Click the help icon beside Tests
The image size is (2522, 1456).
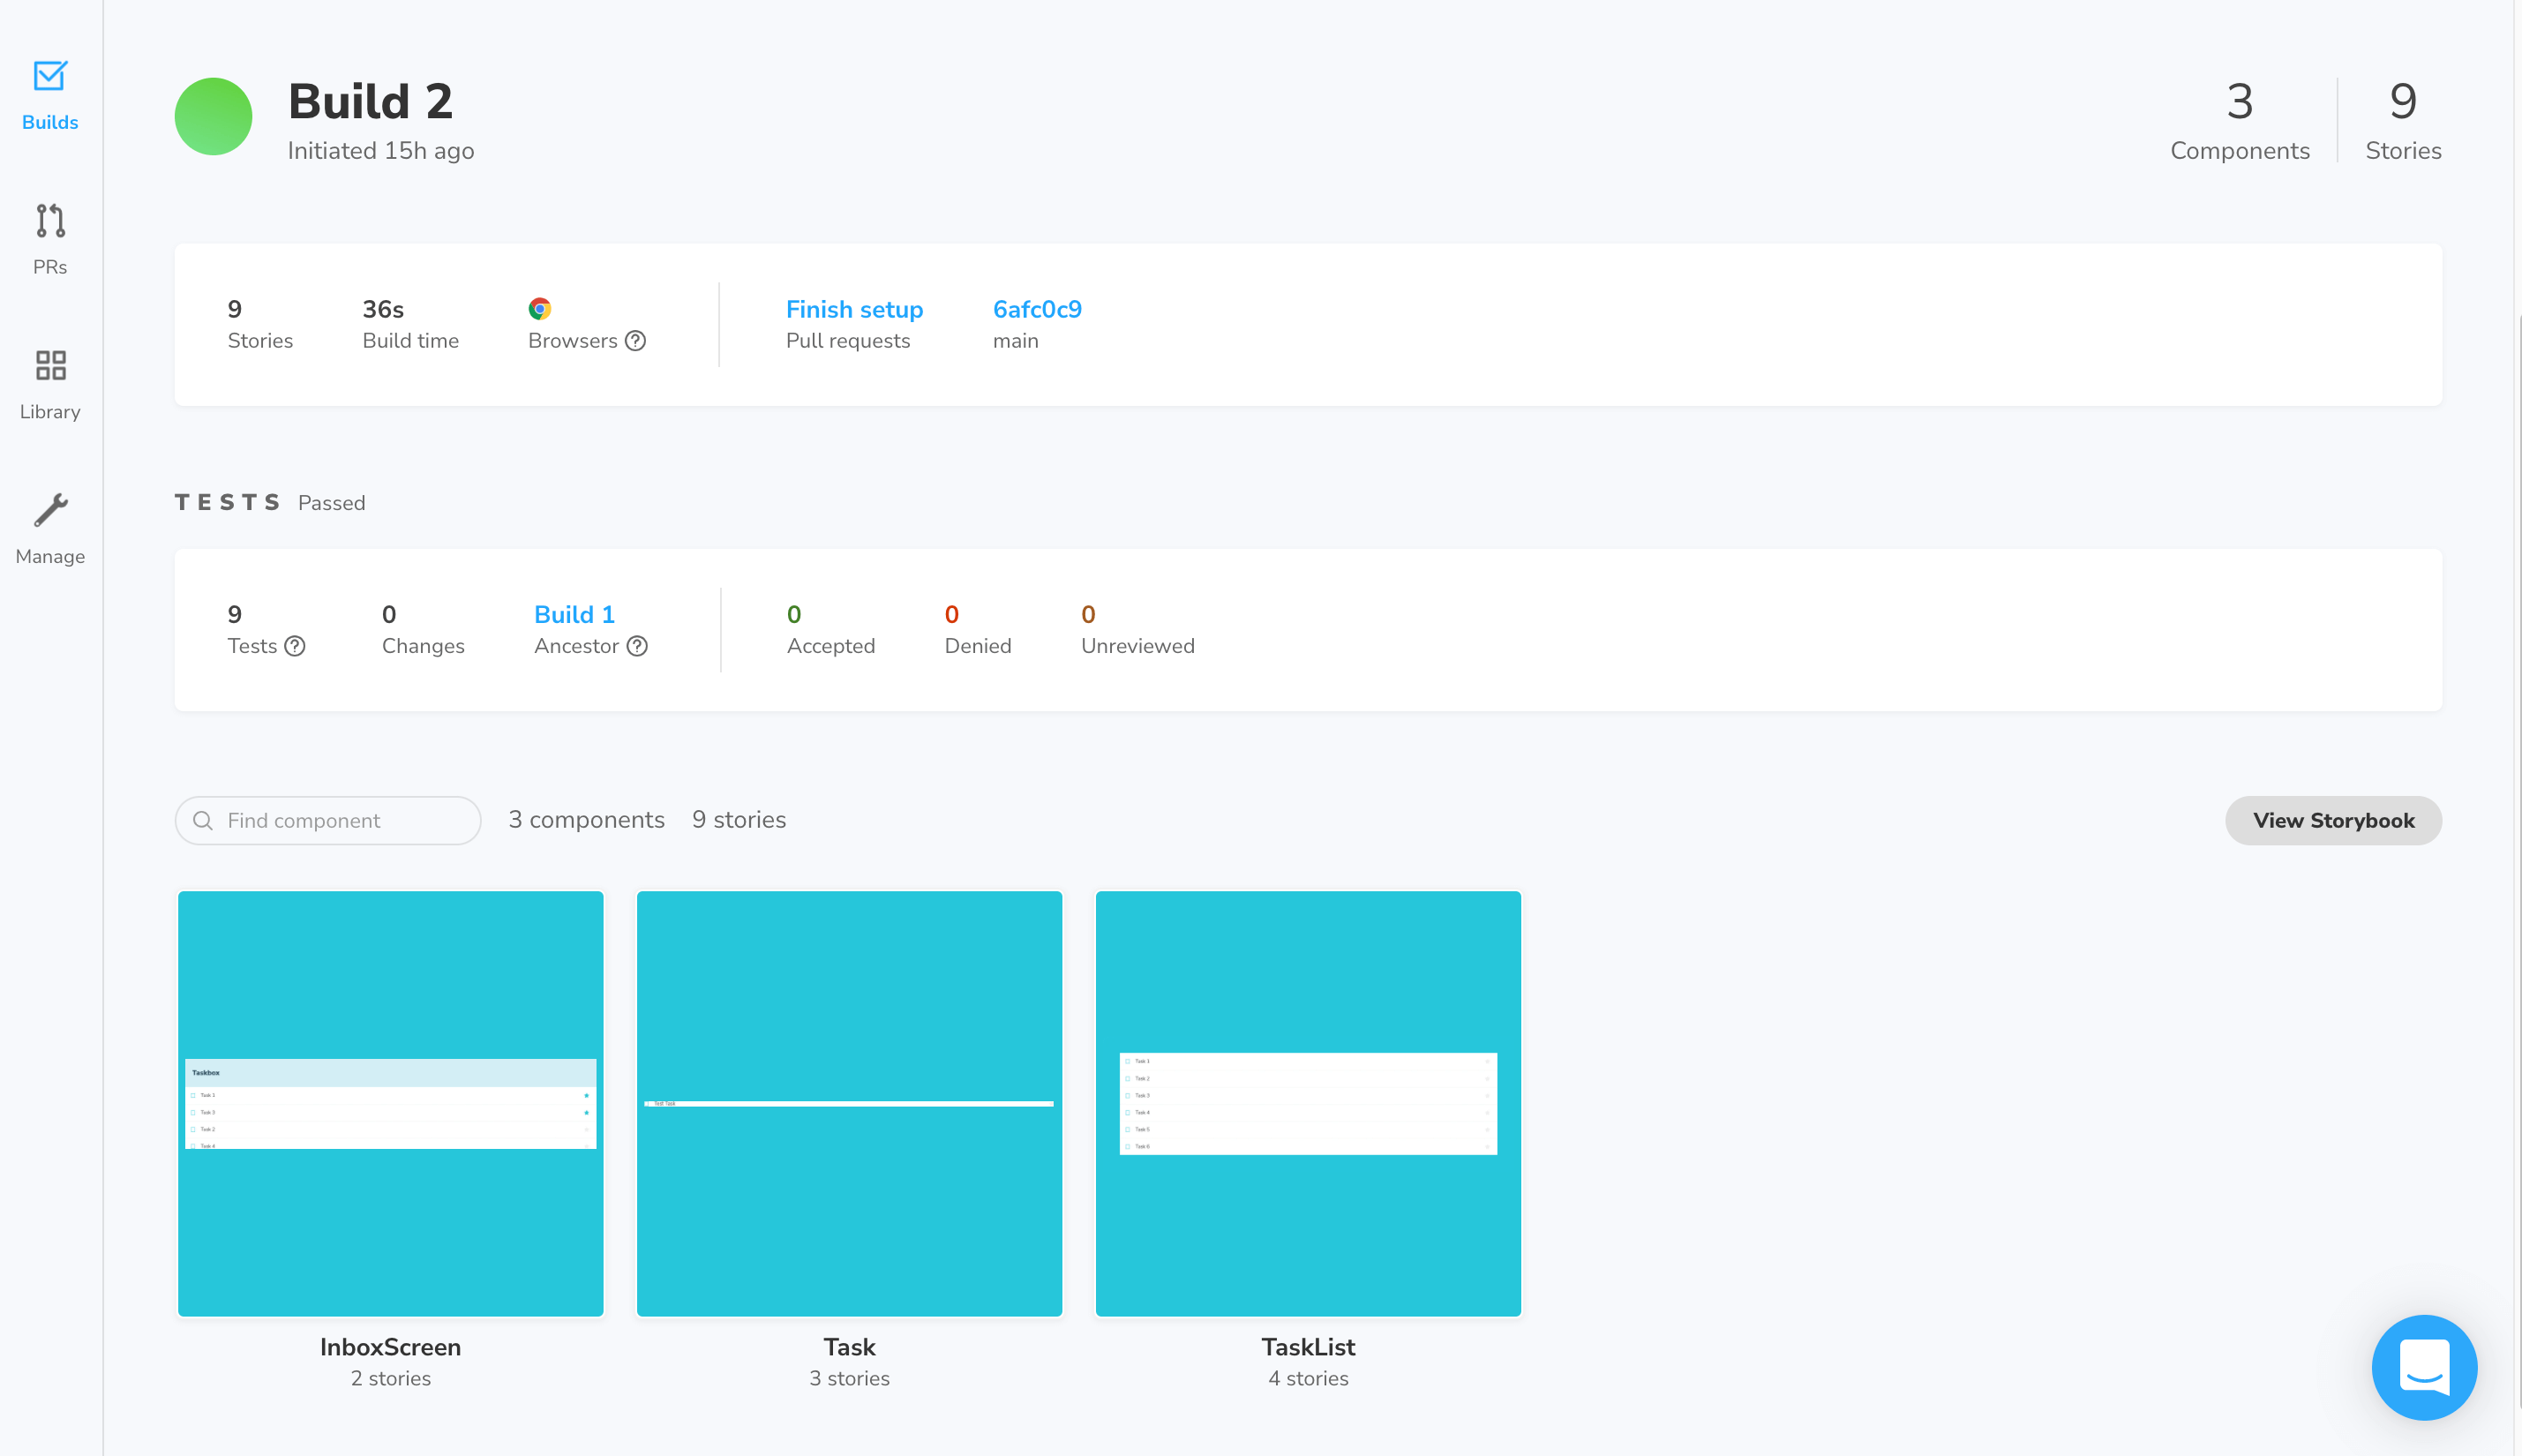[294, 646]
